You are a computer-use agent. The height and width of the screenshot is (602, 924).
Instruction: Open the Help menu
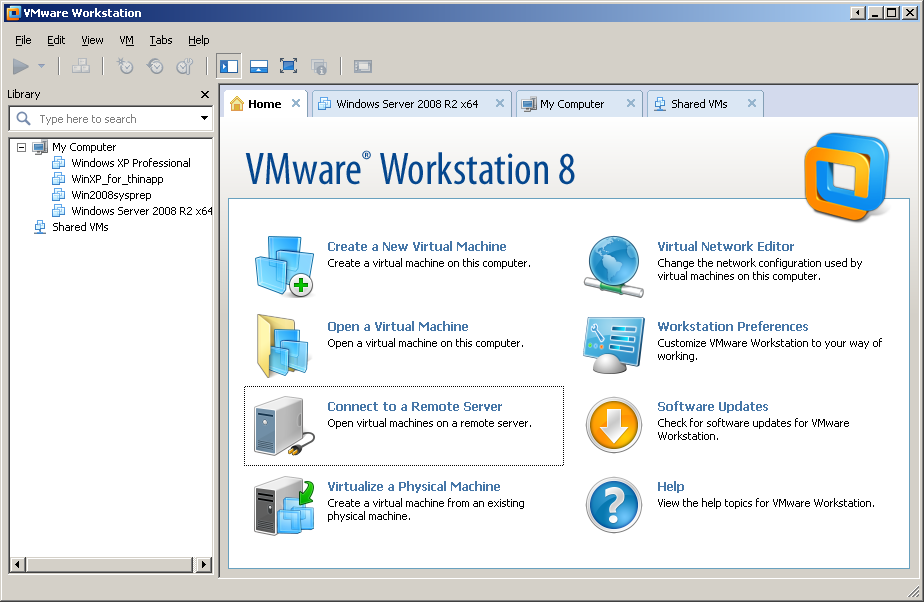coord(199,40)
